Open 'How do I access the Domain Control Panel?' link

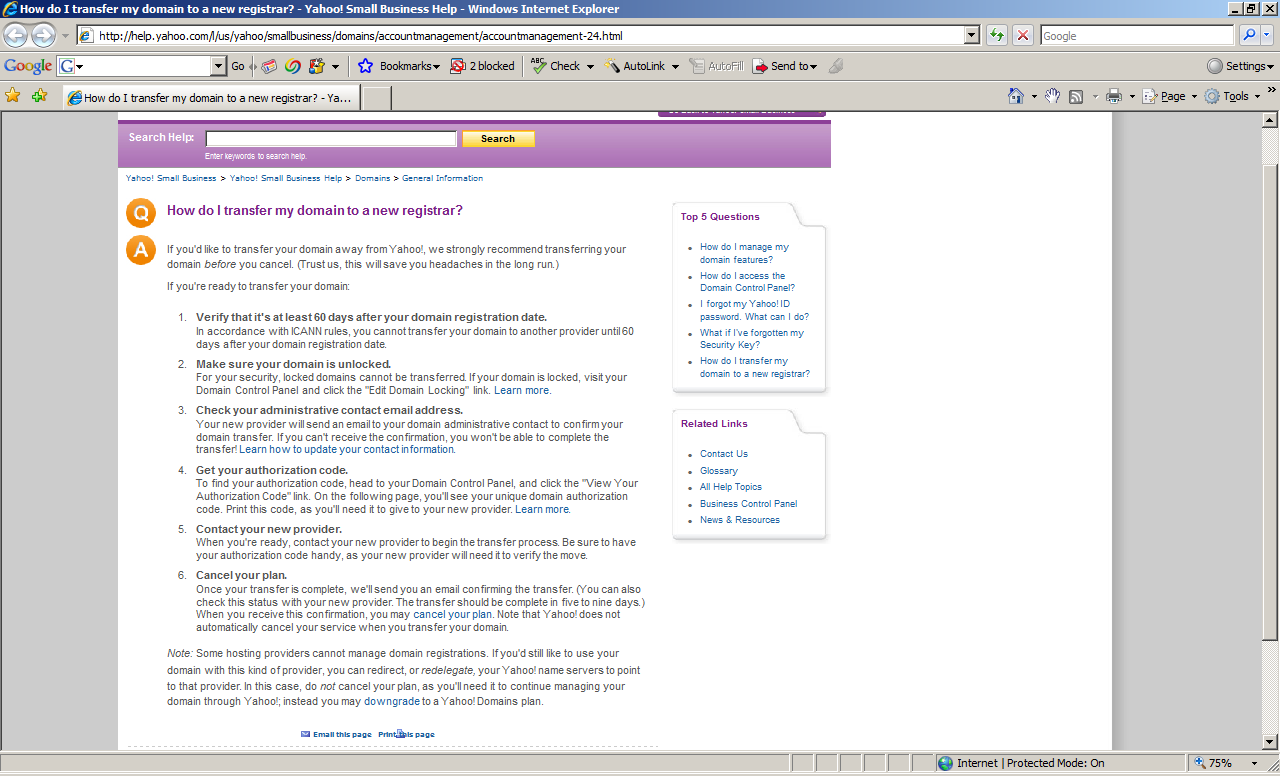point(747,282)
